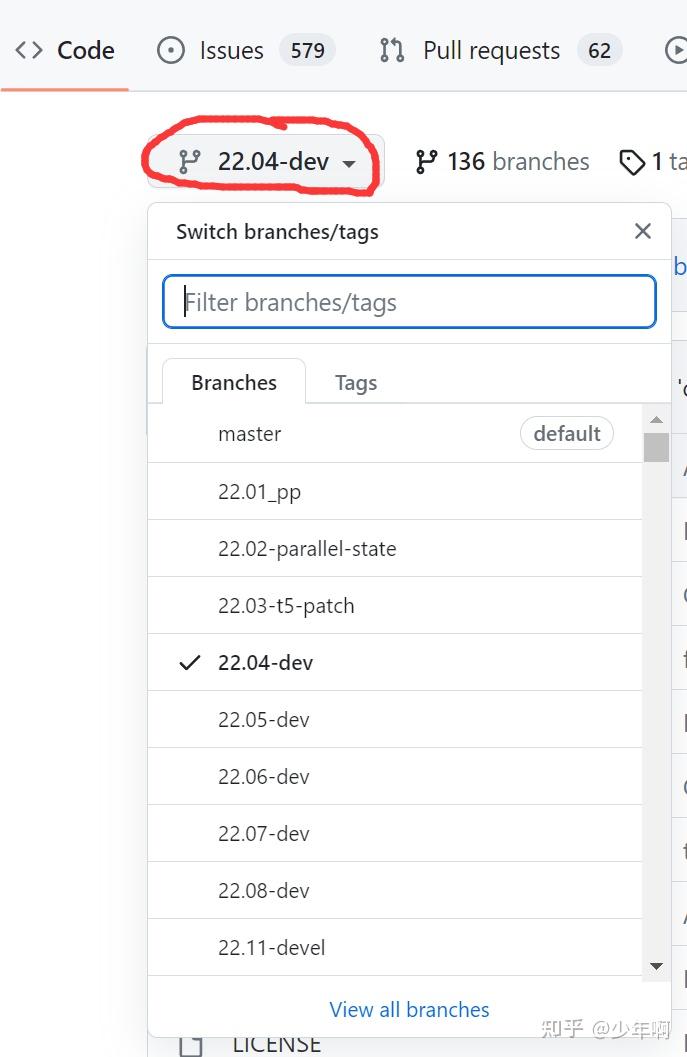Click the file icon beside LICENSE

tap(191, 1045)
